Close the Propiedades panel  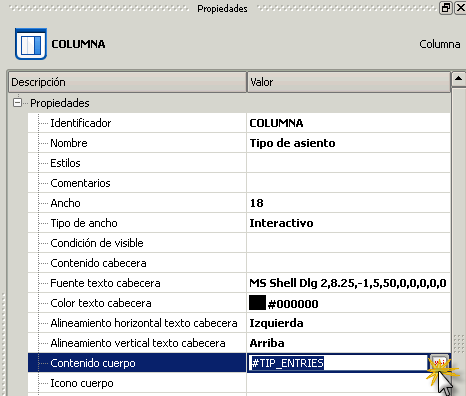pos(460,7)
